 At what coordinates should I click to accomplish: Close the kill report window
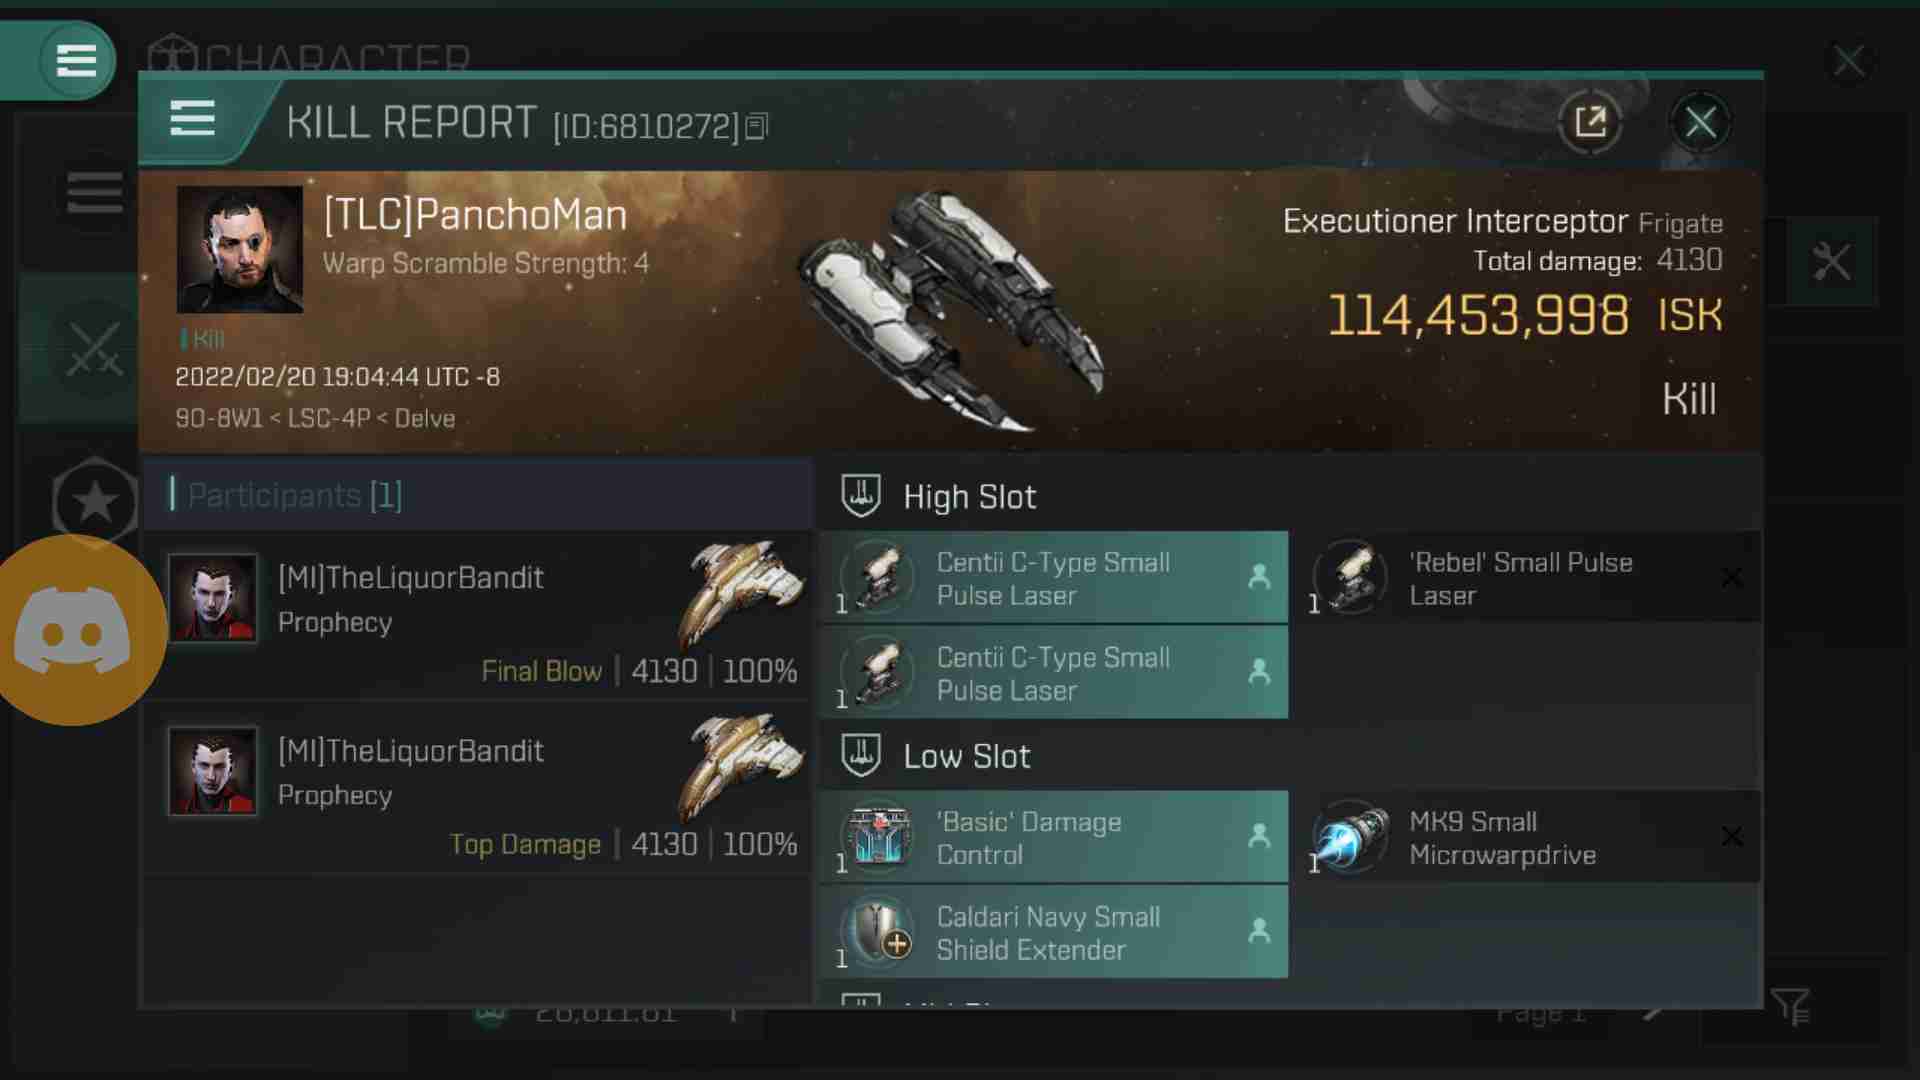point(1700,123)
